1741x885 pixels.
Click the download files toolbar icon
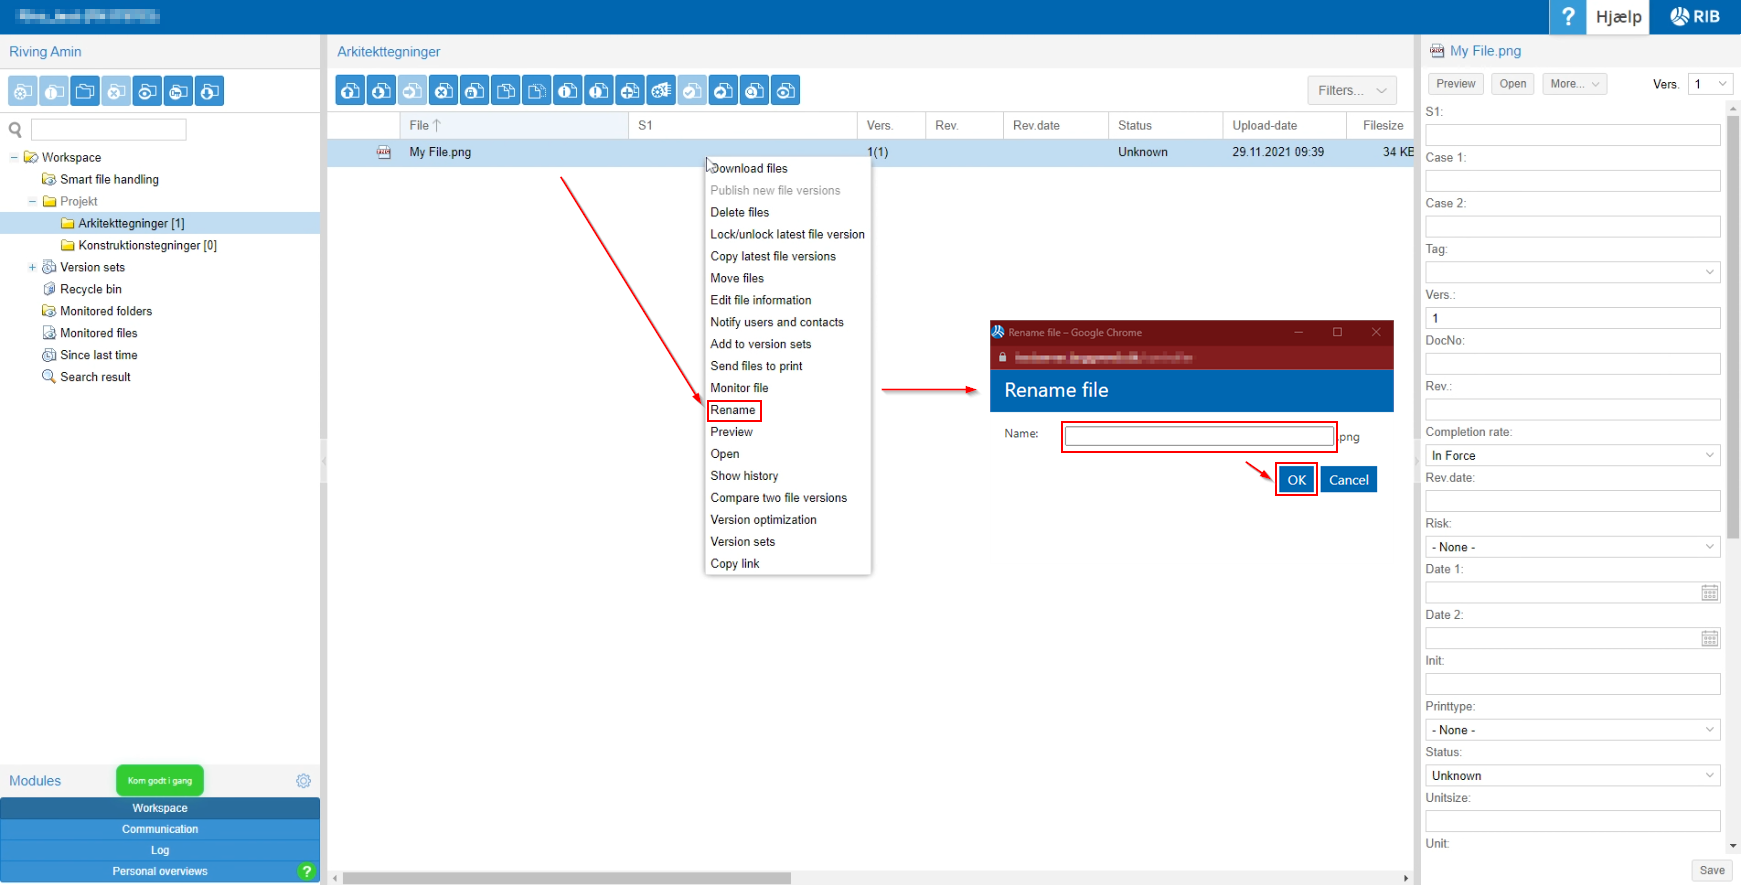pos(381,91)
